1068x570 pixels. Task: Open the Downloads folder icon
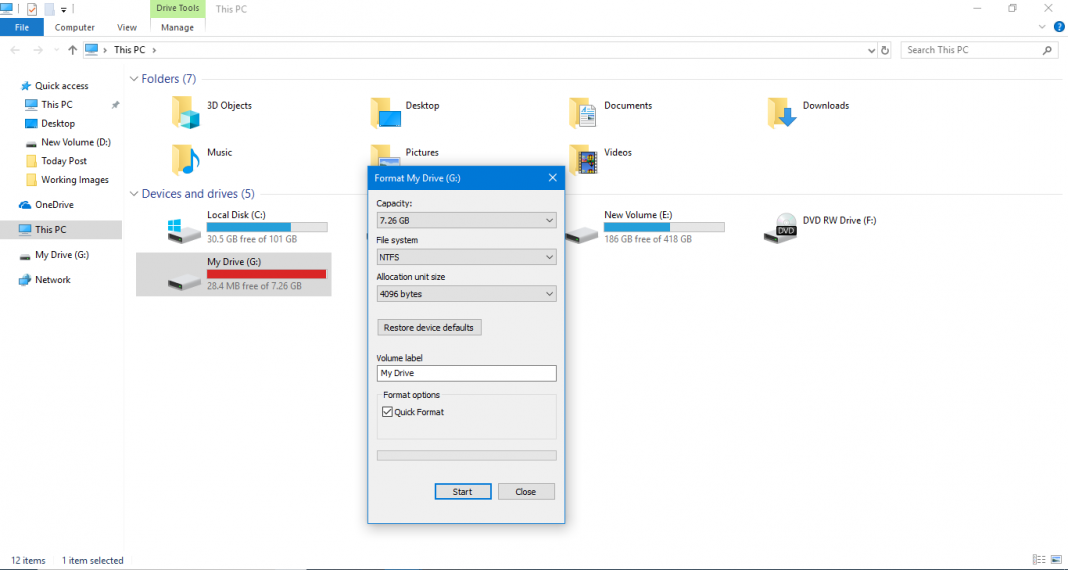(782, 112)
